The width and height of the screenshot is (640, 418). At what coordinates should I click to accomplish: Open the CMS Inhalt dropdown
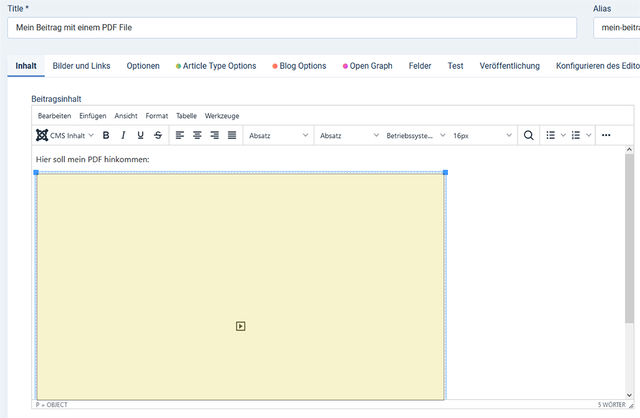pyautogui.click(x=66, y=135)
